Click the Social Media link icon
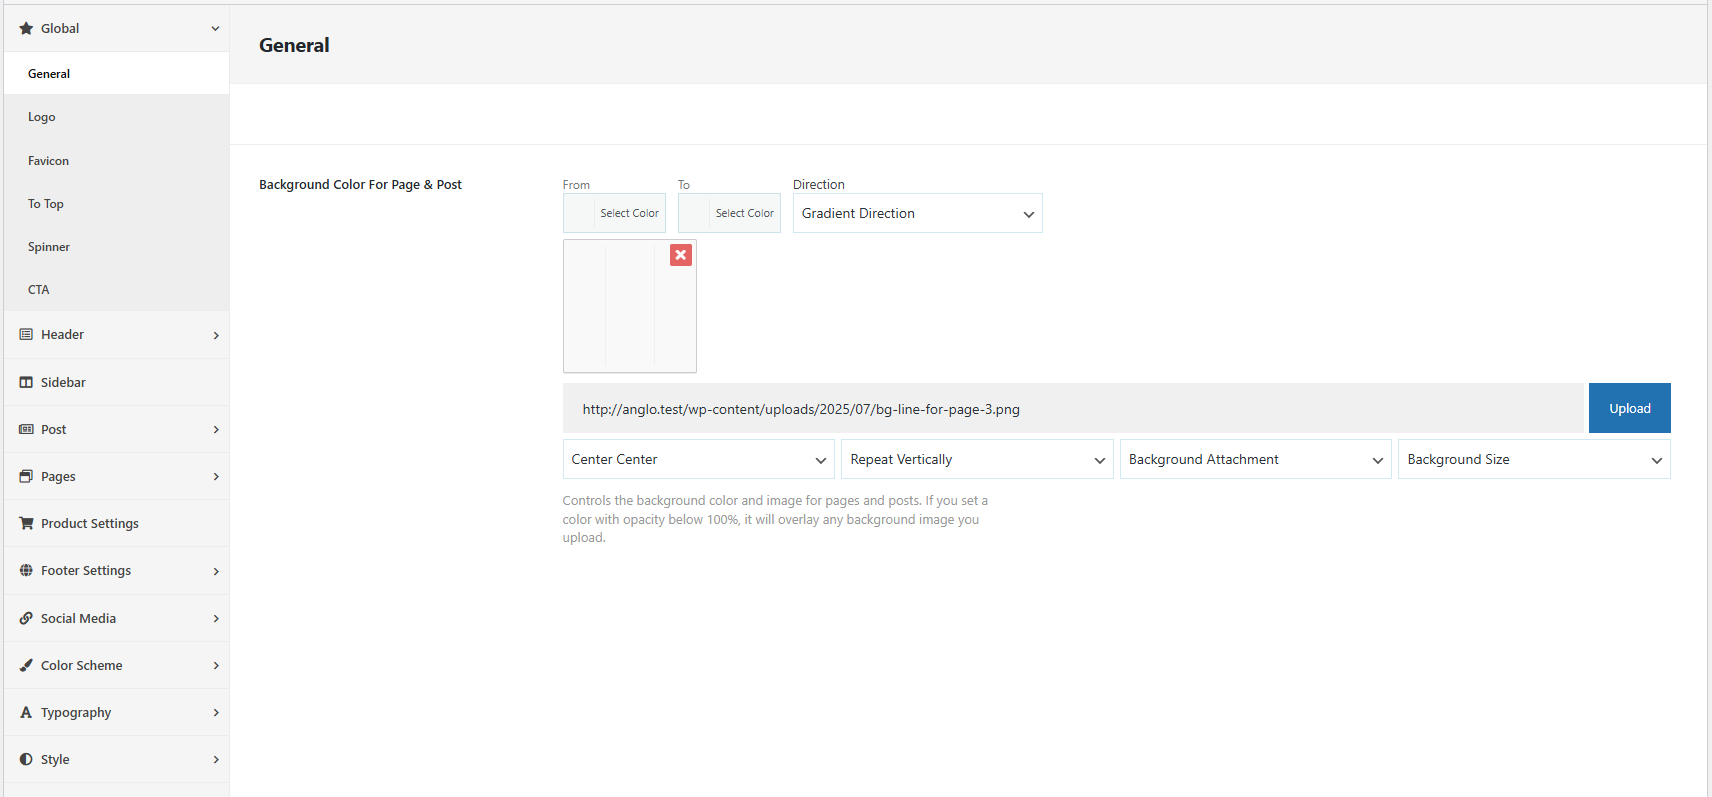Viewport: 1712px width, 797px height. click(x=26, y=619)
